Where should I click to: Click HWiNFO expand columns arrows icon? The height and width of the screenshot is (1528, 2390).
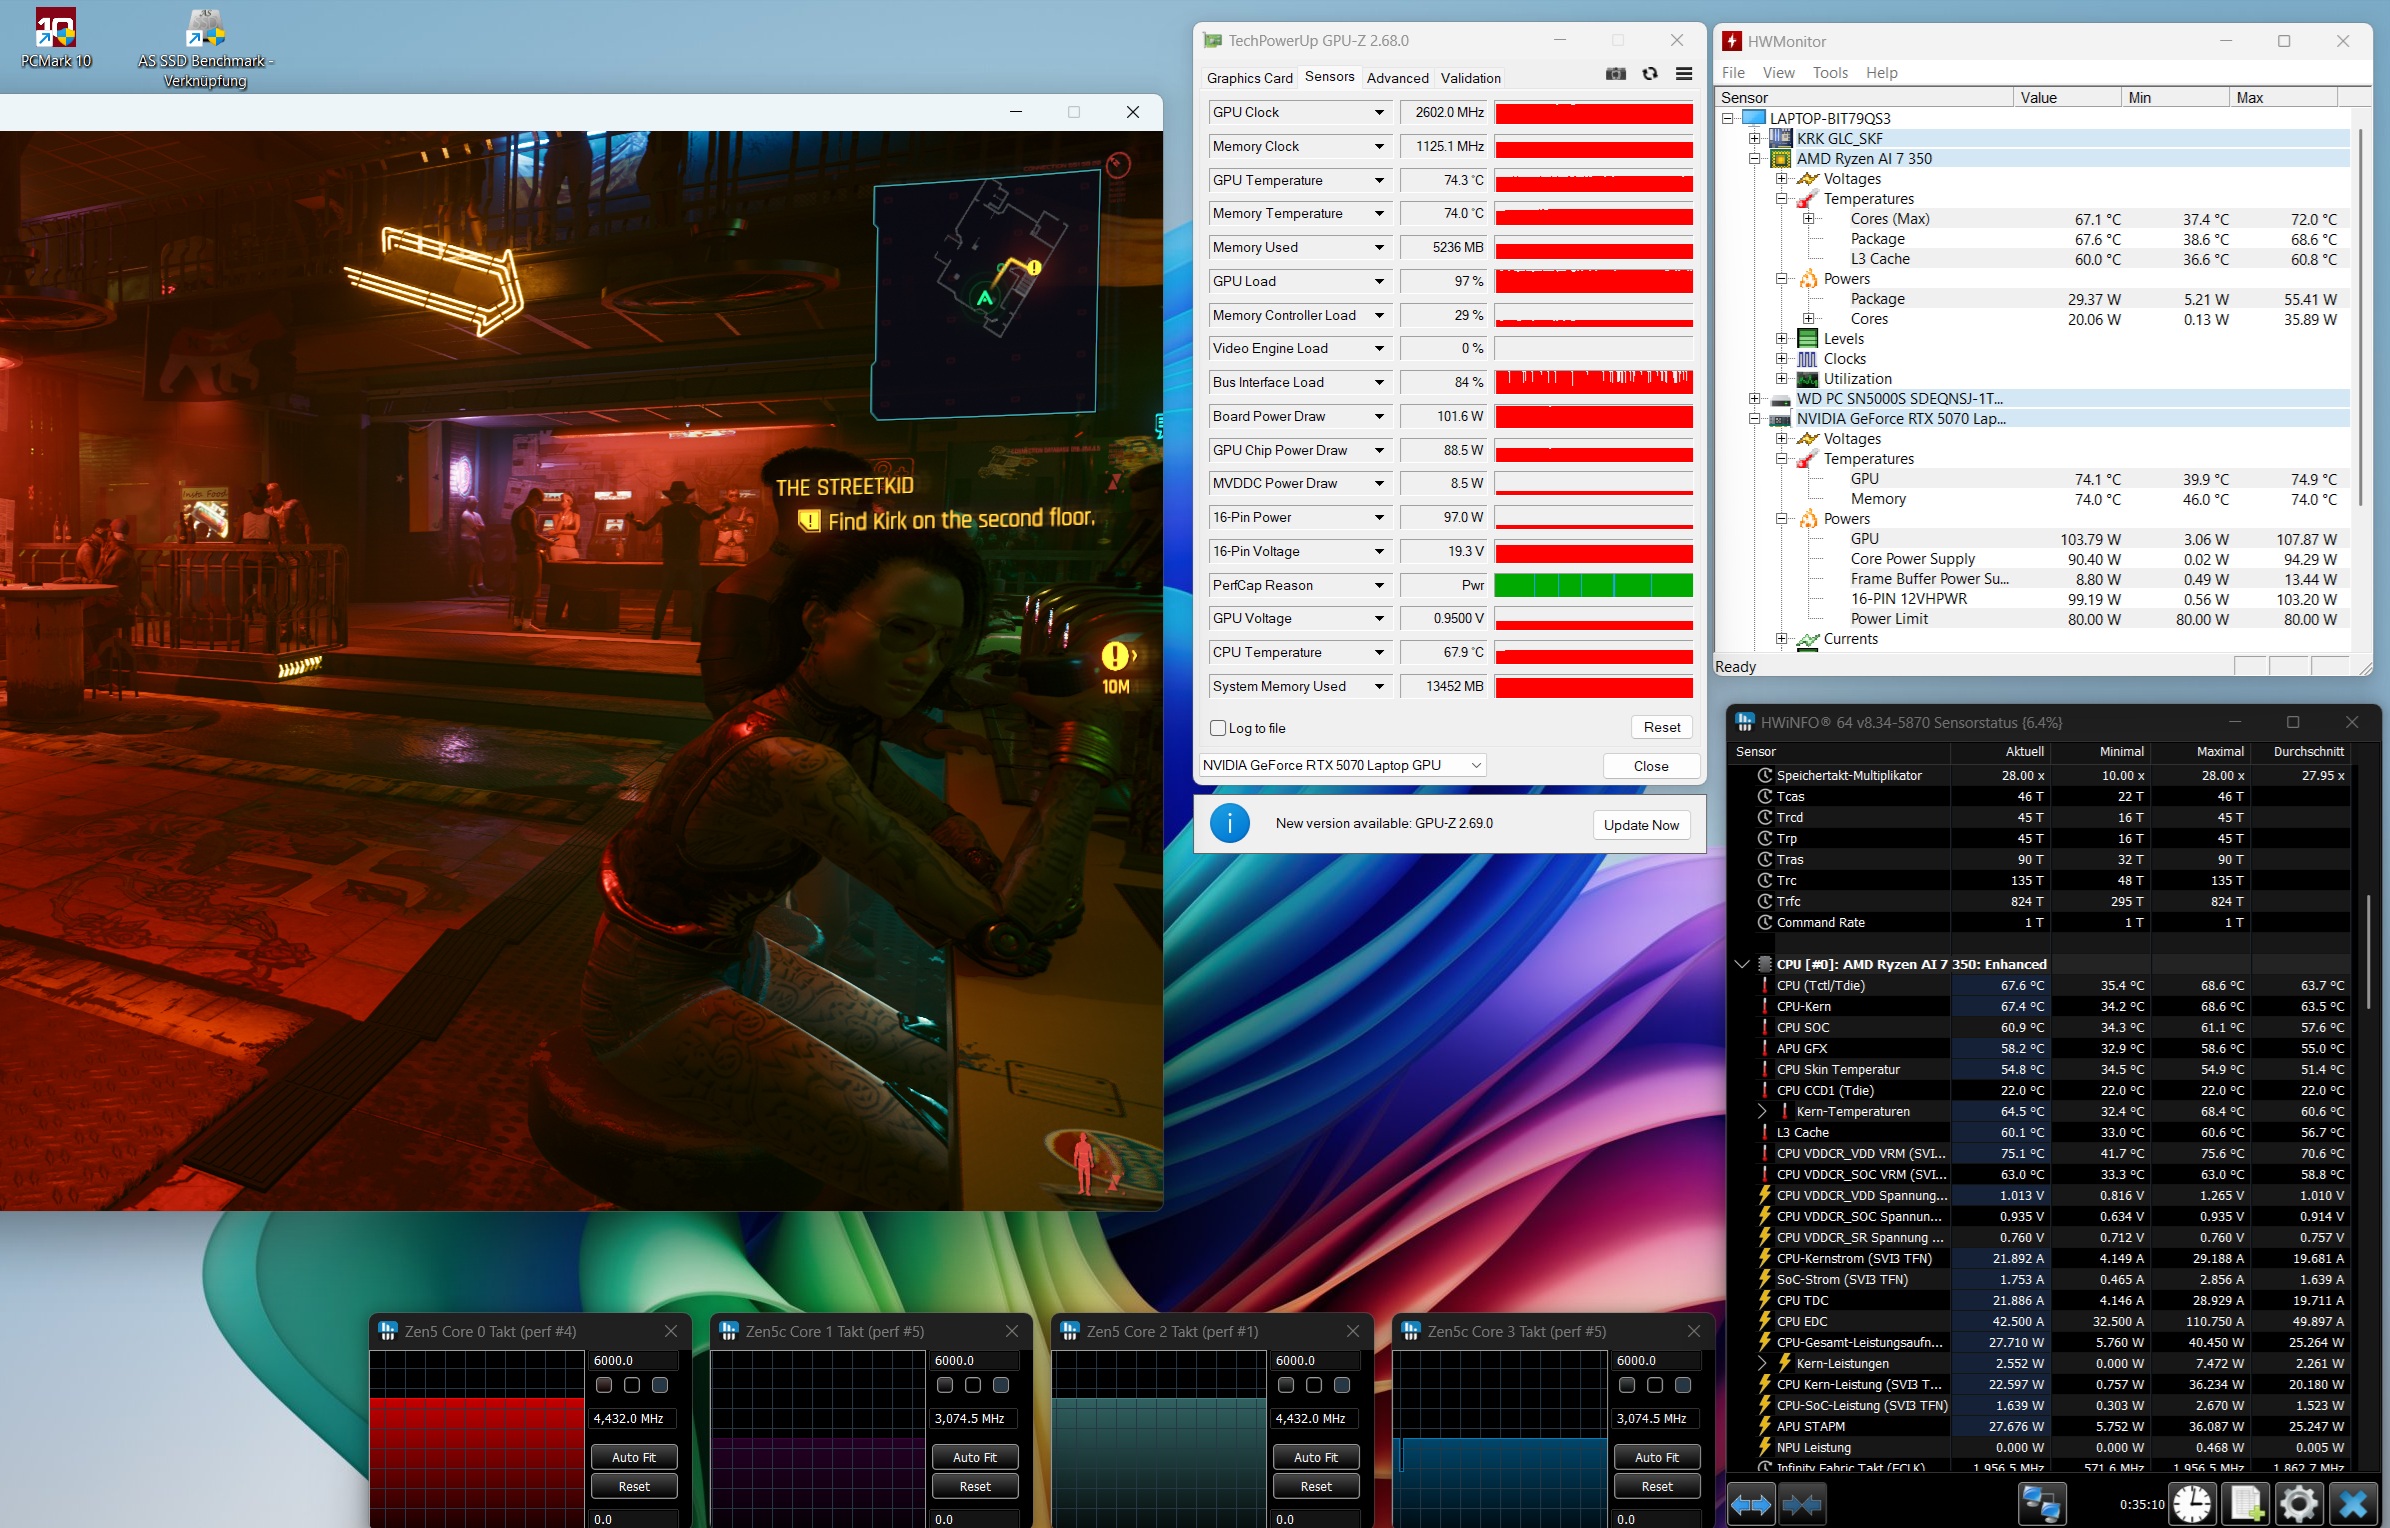point(1751,1504)
